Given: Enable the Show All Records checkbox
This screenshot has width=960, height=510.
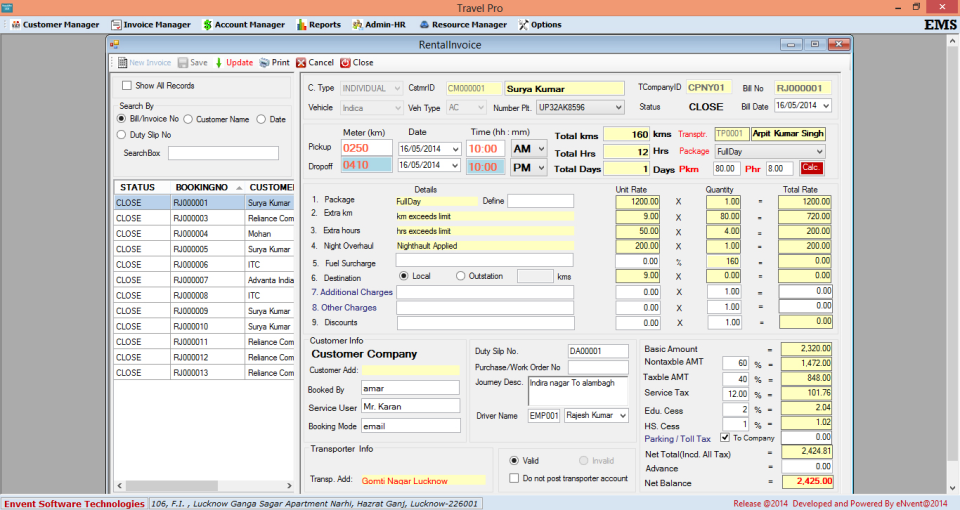Looking at the screenshot, I should [127, 86].
